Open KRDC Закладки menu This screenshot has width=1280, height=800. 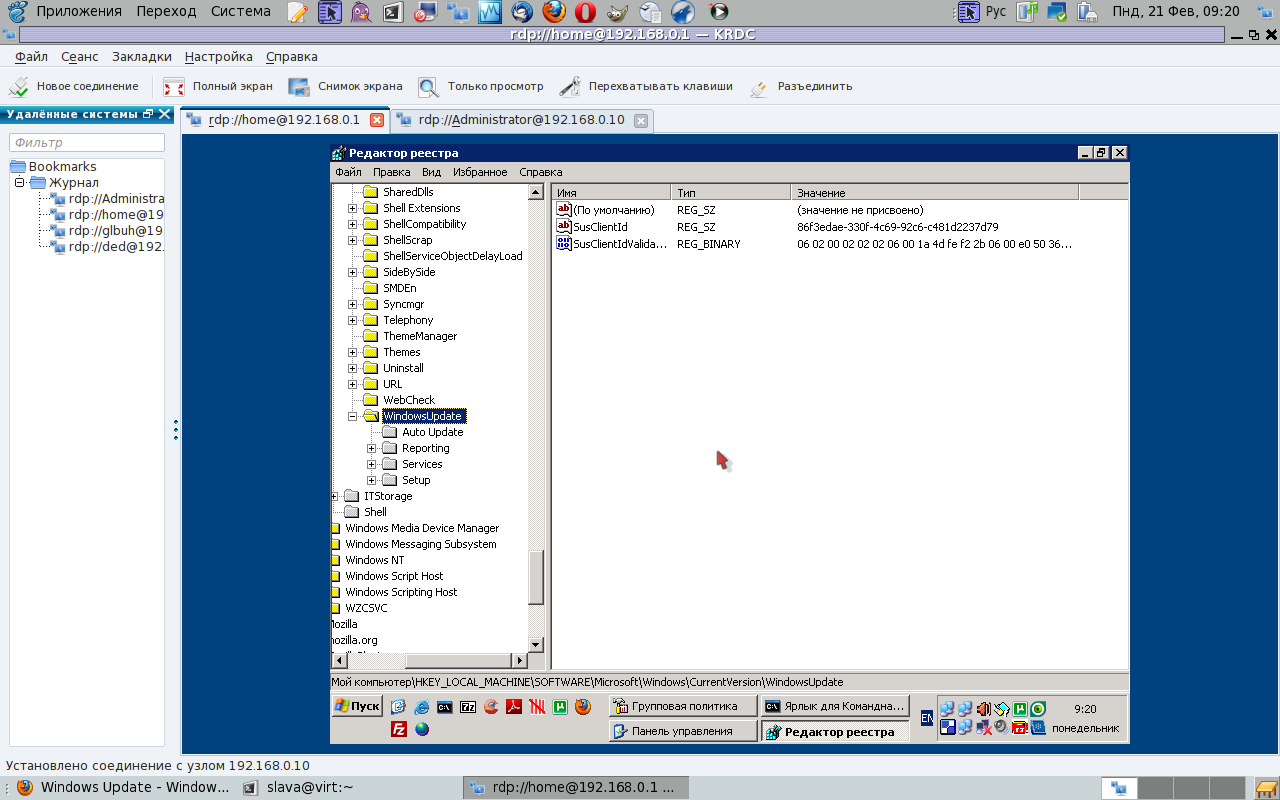click(142, 57)
